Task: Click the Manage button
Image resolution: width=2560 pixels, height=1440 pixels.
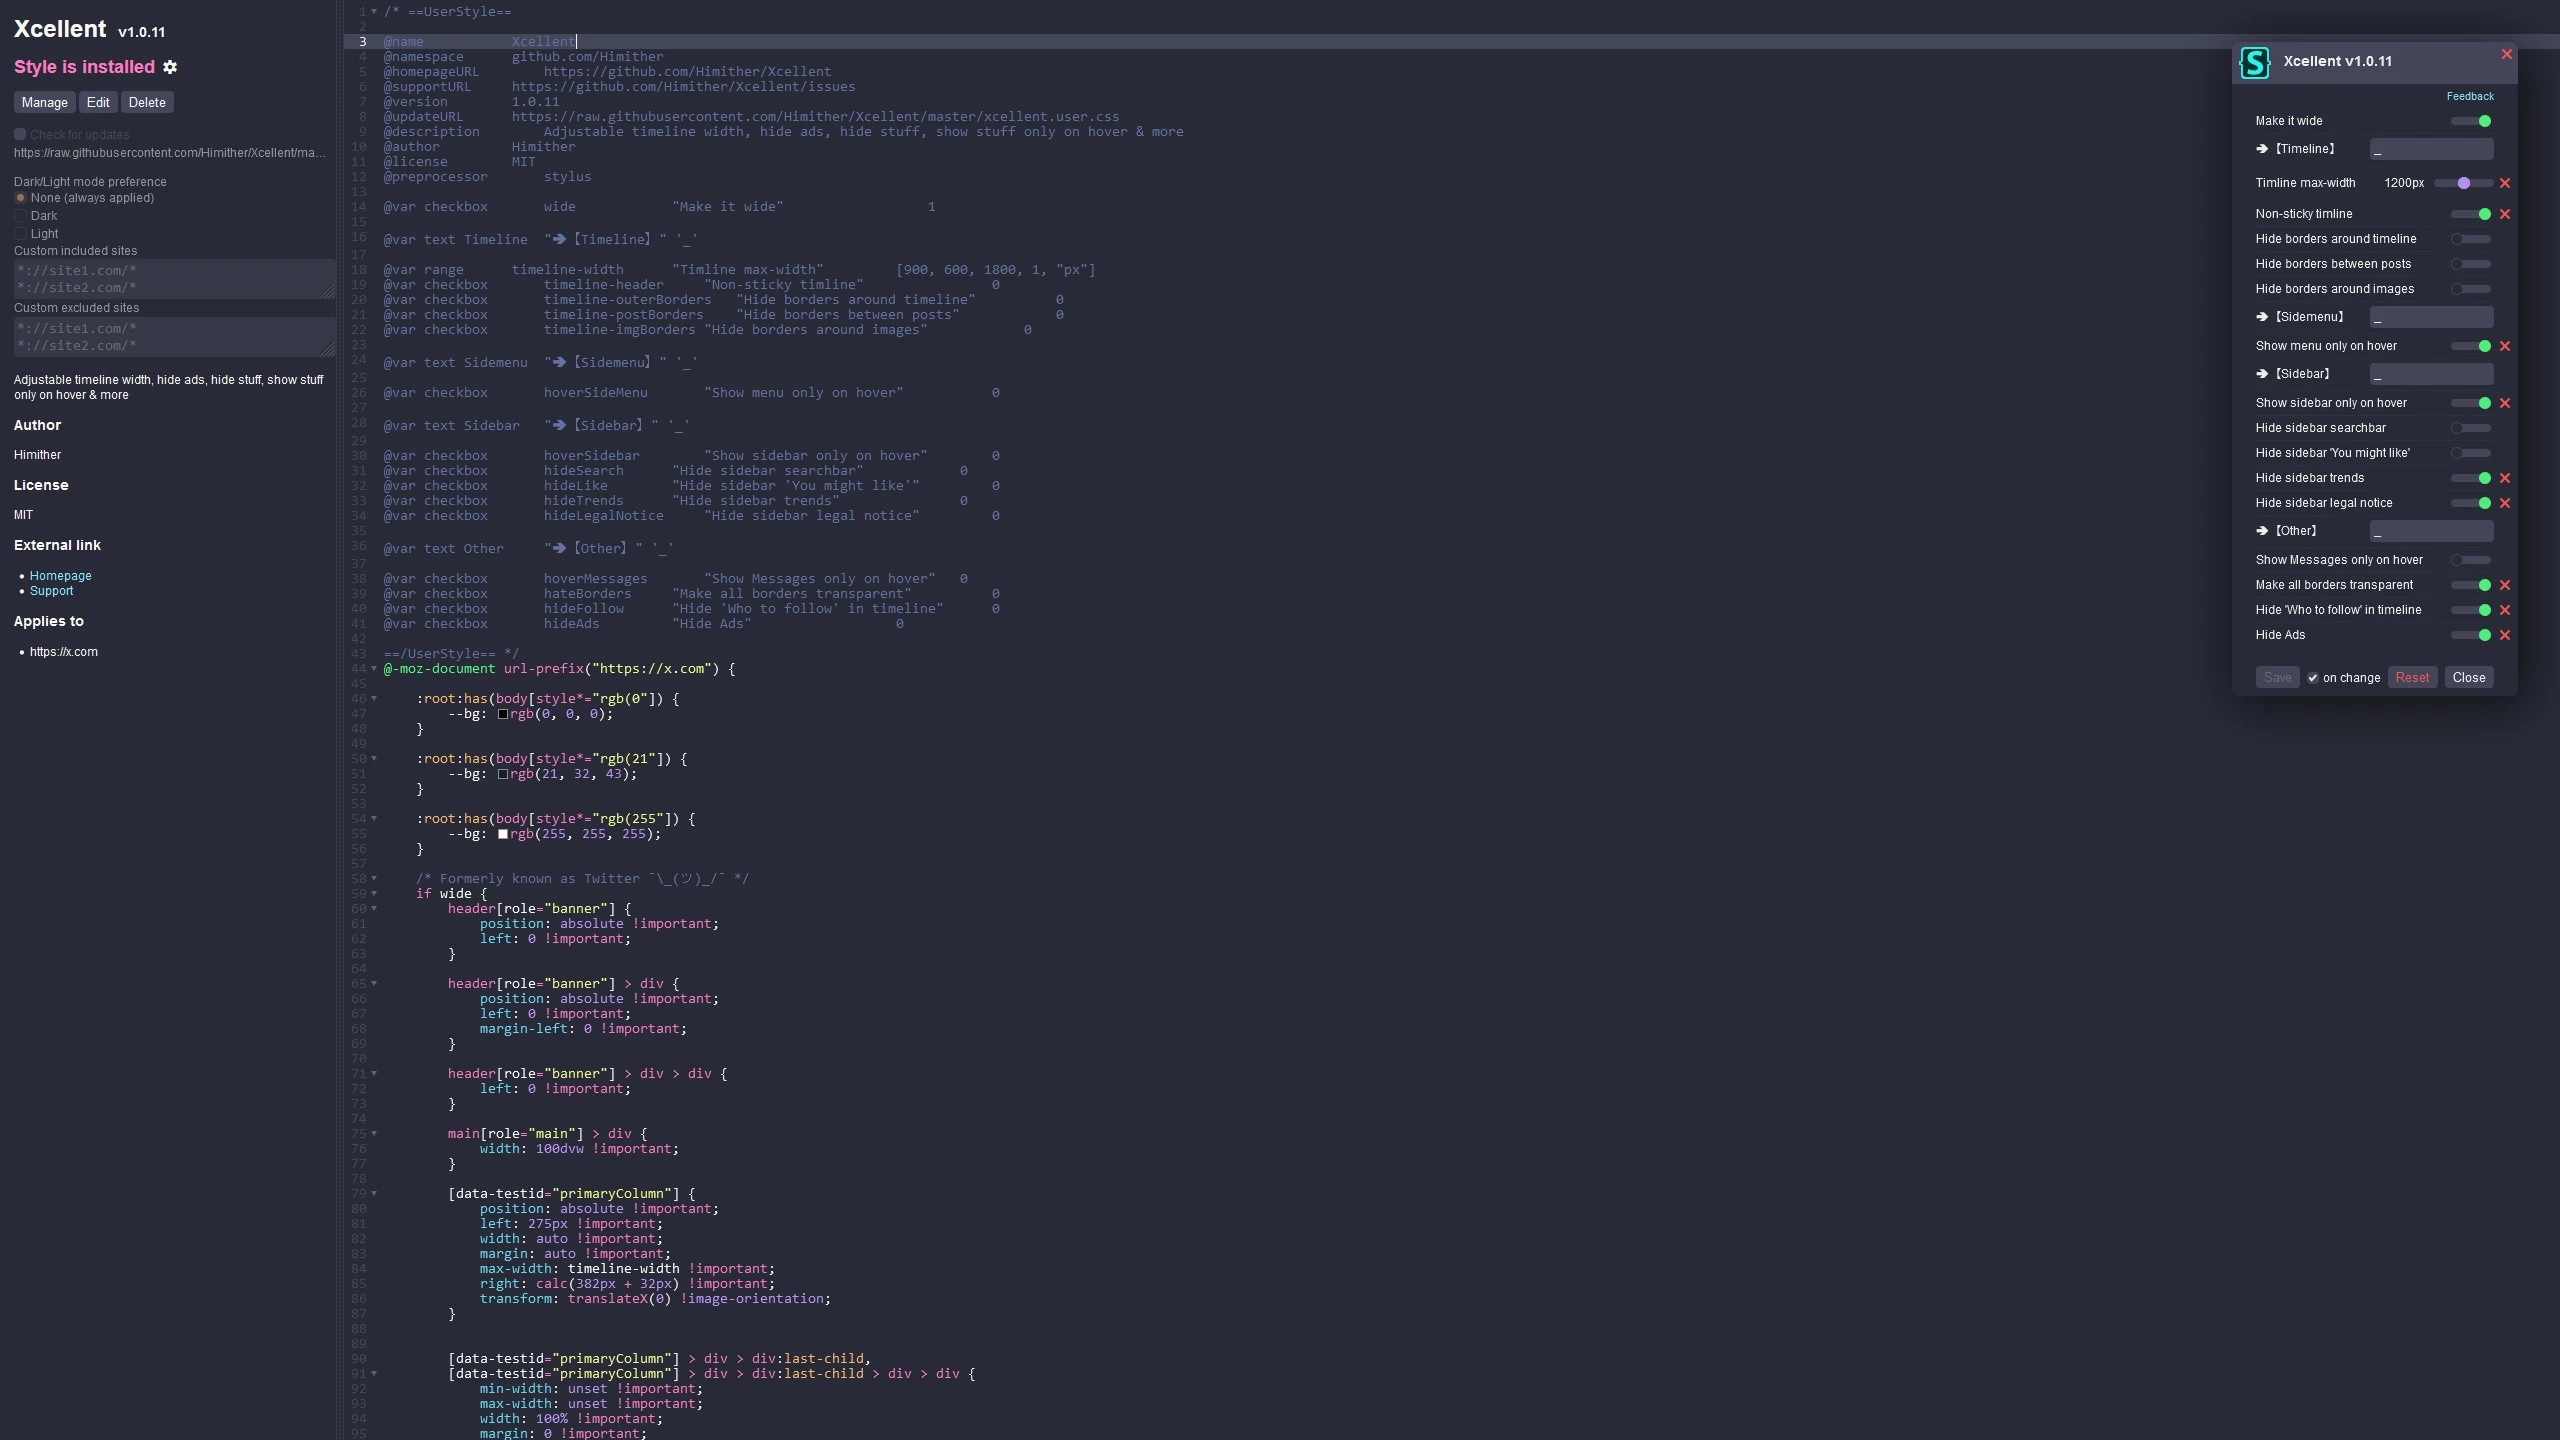Action: [x=44, y=102]
